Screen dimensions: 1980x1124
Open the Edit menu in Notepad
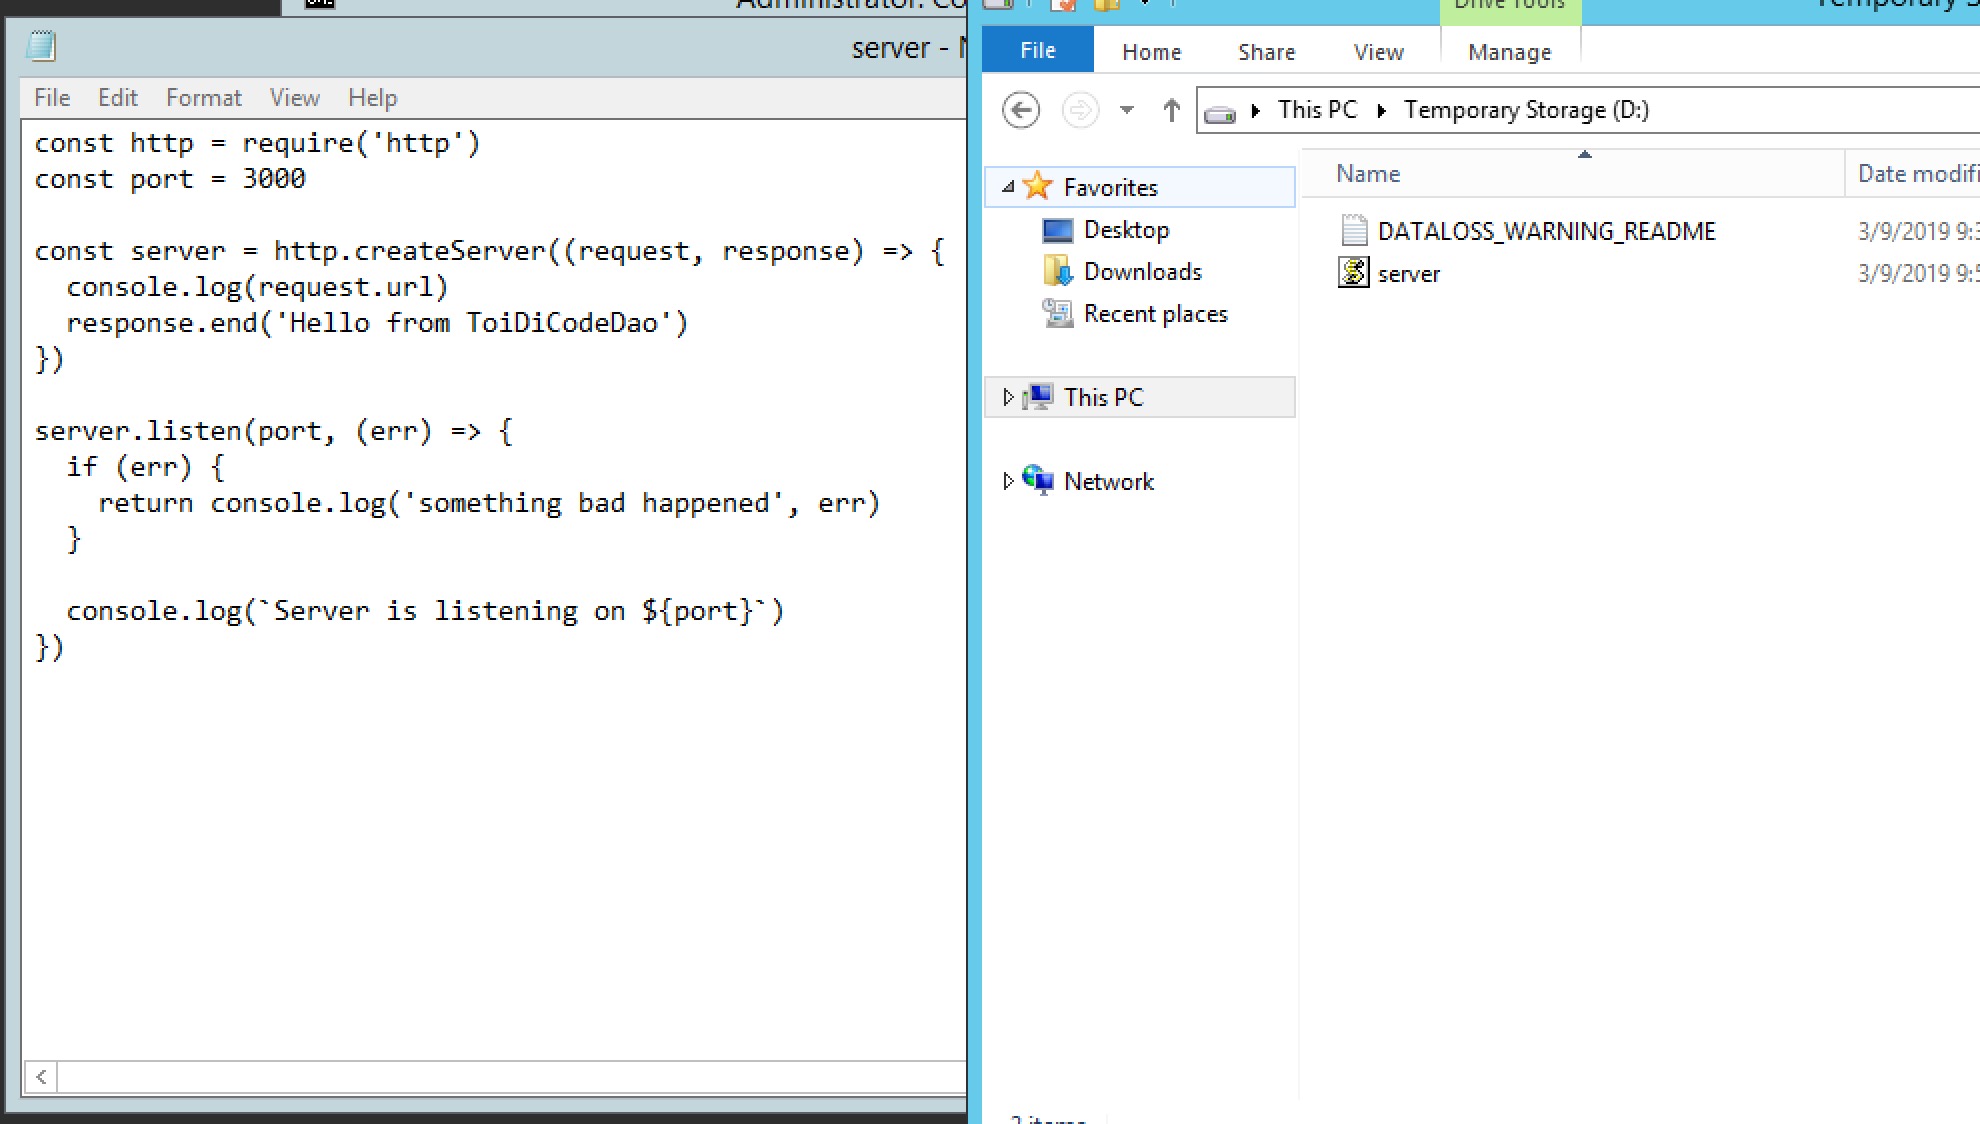[x=117, y=98]
